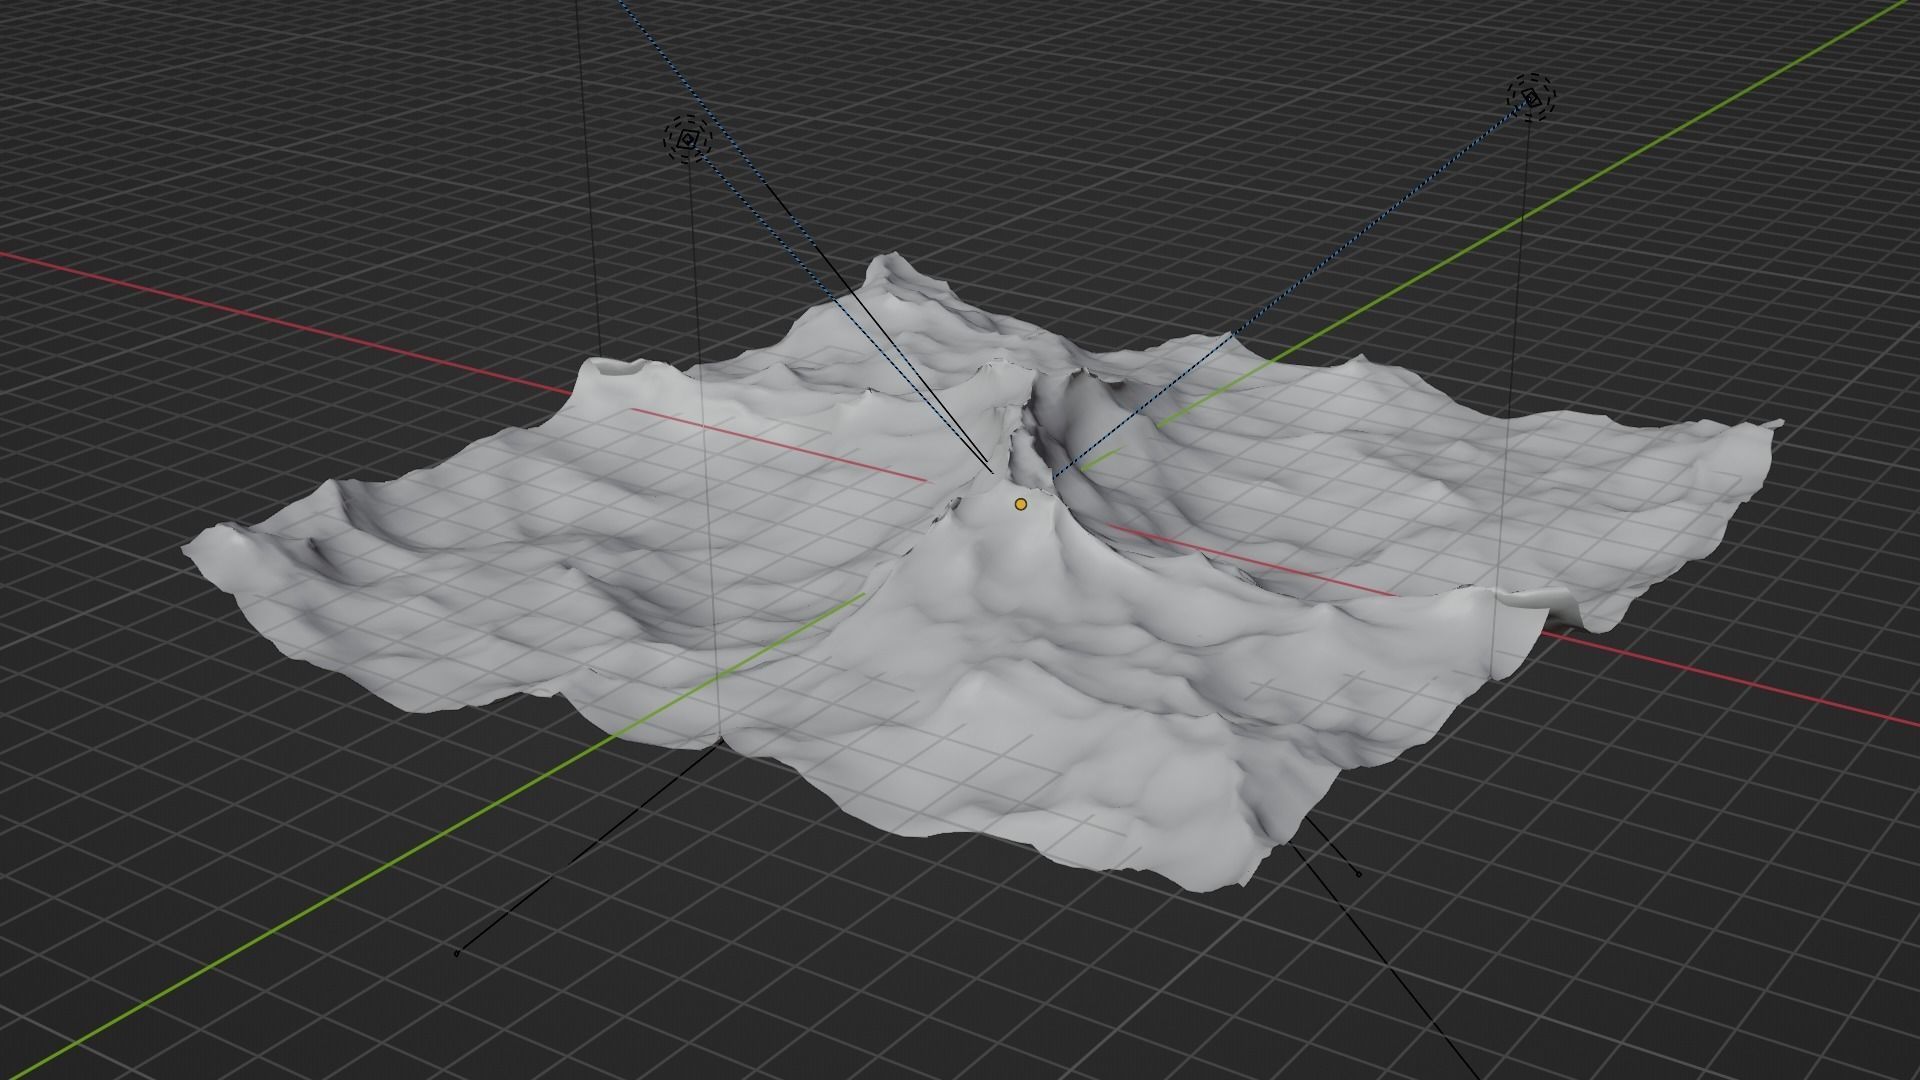This screenshot has width=1920, height=1080.
Task: Select the left spot light object
Action: [687, 140]
